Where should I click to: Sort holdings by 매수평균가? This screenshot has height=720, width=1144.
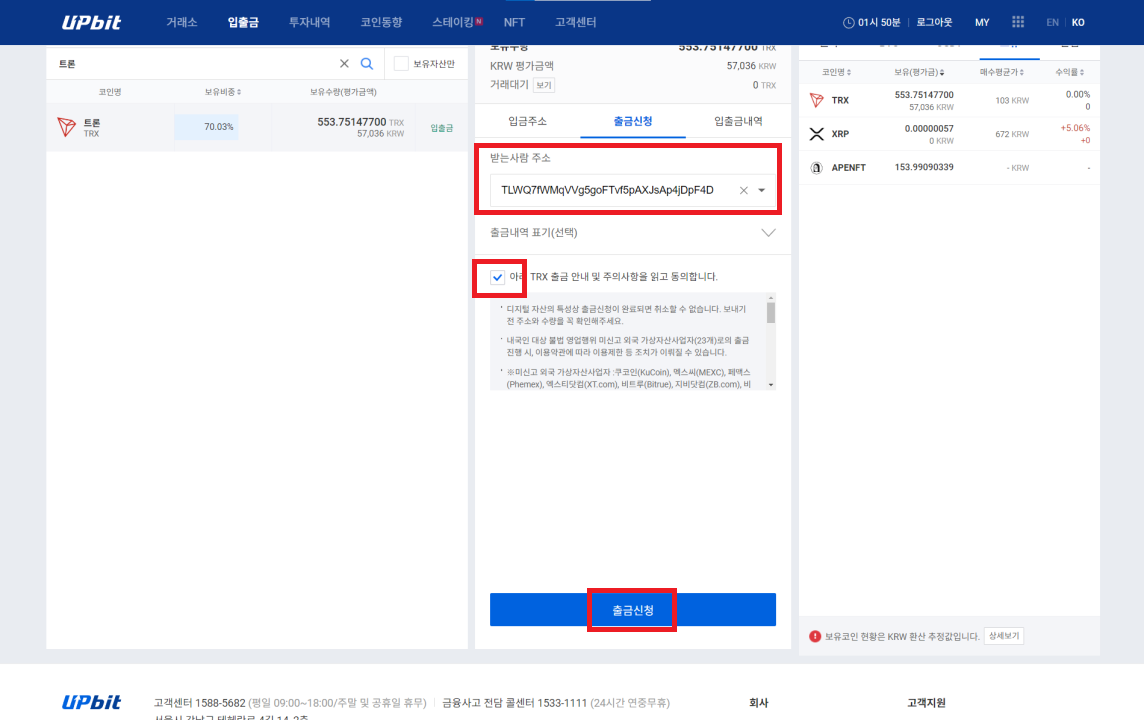point(1002,72)
